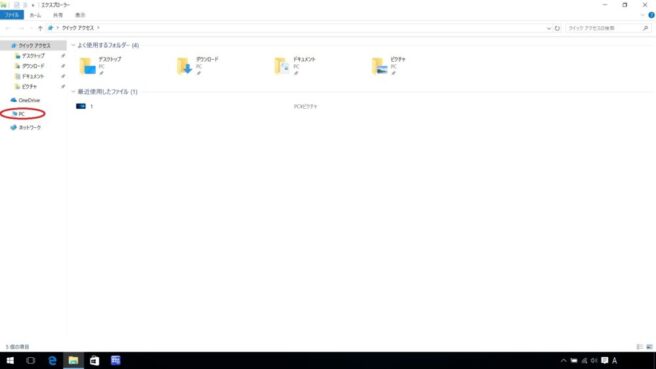Click the pin icon beside sidebar ドキュメント

coord(63,76)
